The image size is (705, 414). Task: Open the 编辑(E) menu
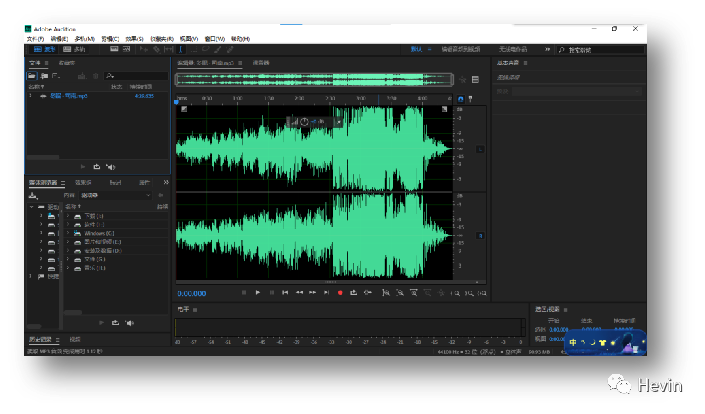tap(59, 39)
